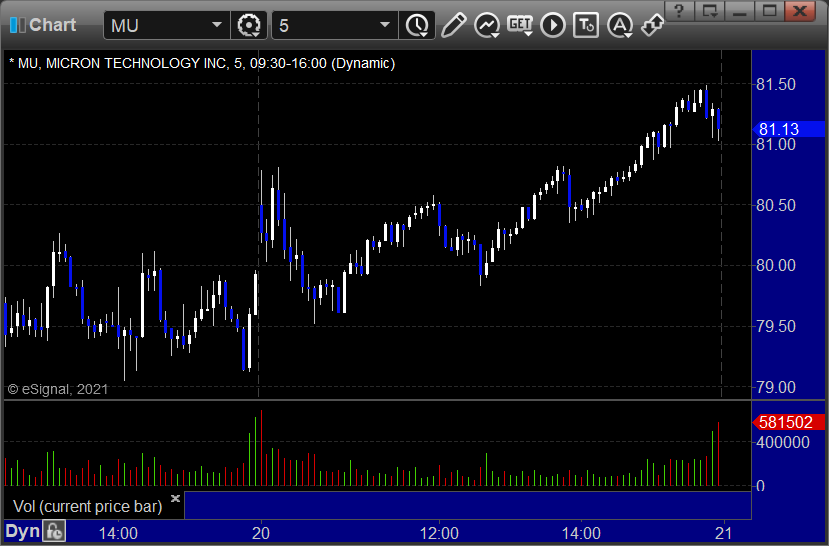This screenshot has height=546, width=829.
Task: Click the Vol (current price bar) label
Action: pos(88,506)
